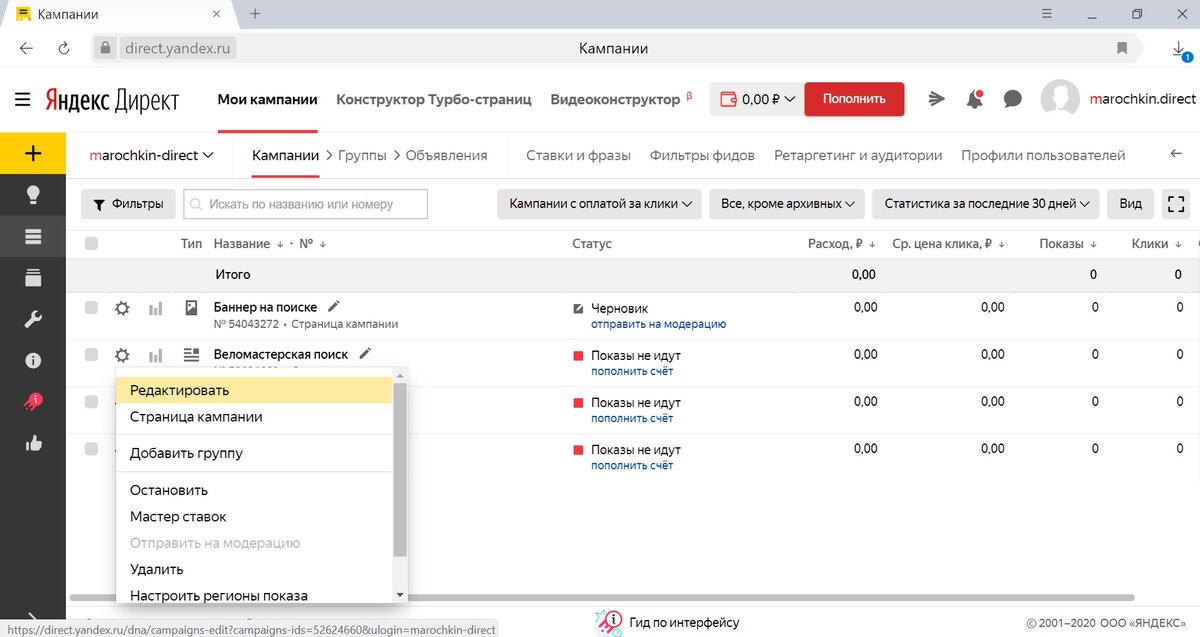Screen dimensions: 1200x637
Task: Open statistics chart for Веломастерская поиск
Action: 155,355
